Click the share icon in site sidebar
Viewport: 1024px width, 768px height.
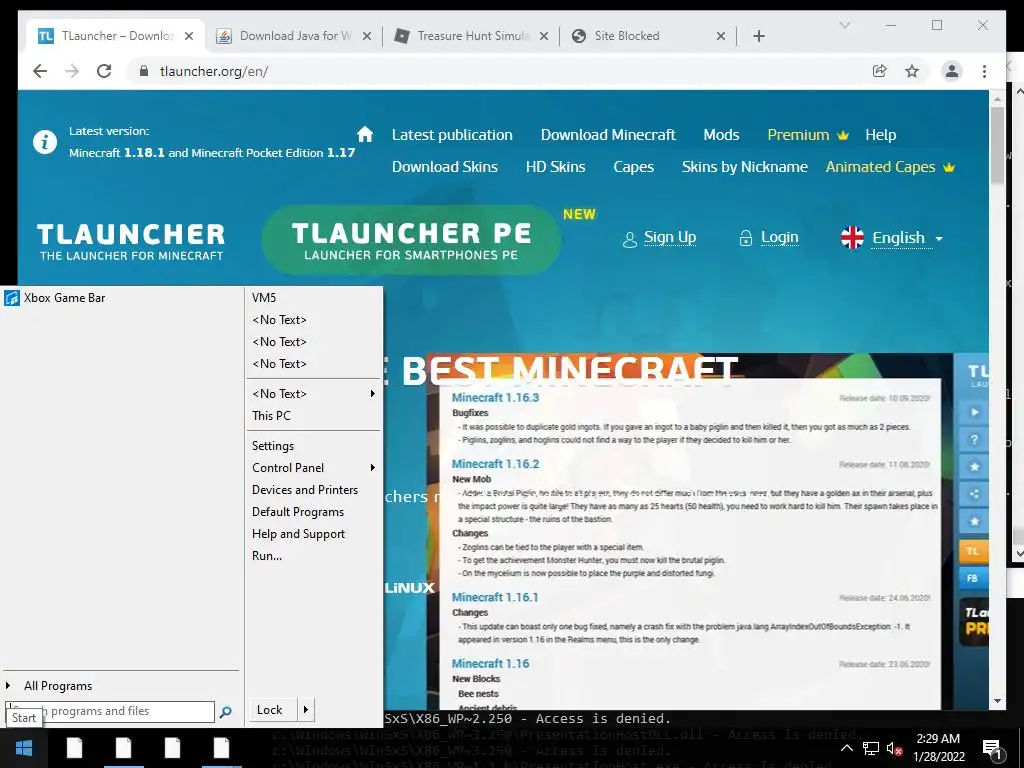(x=974, y=494)
